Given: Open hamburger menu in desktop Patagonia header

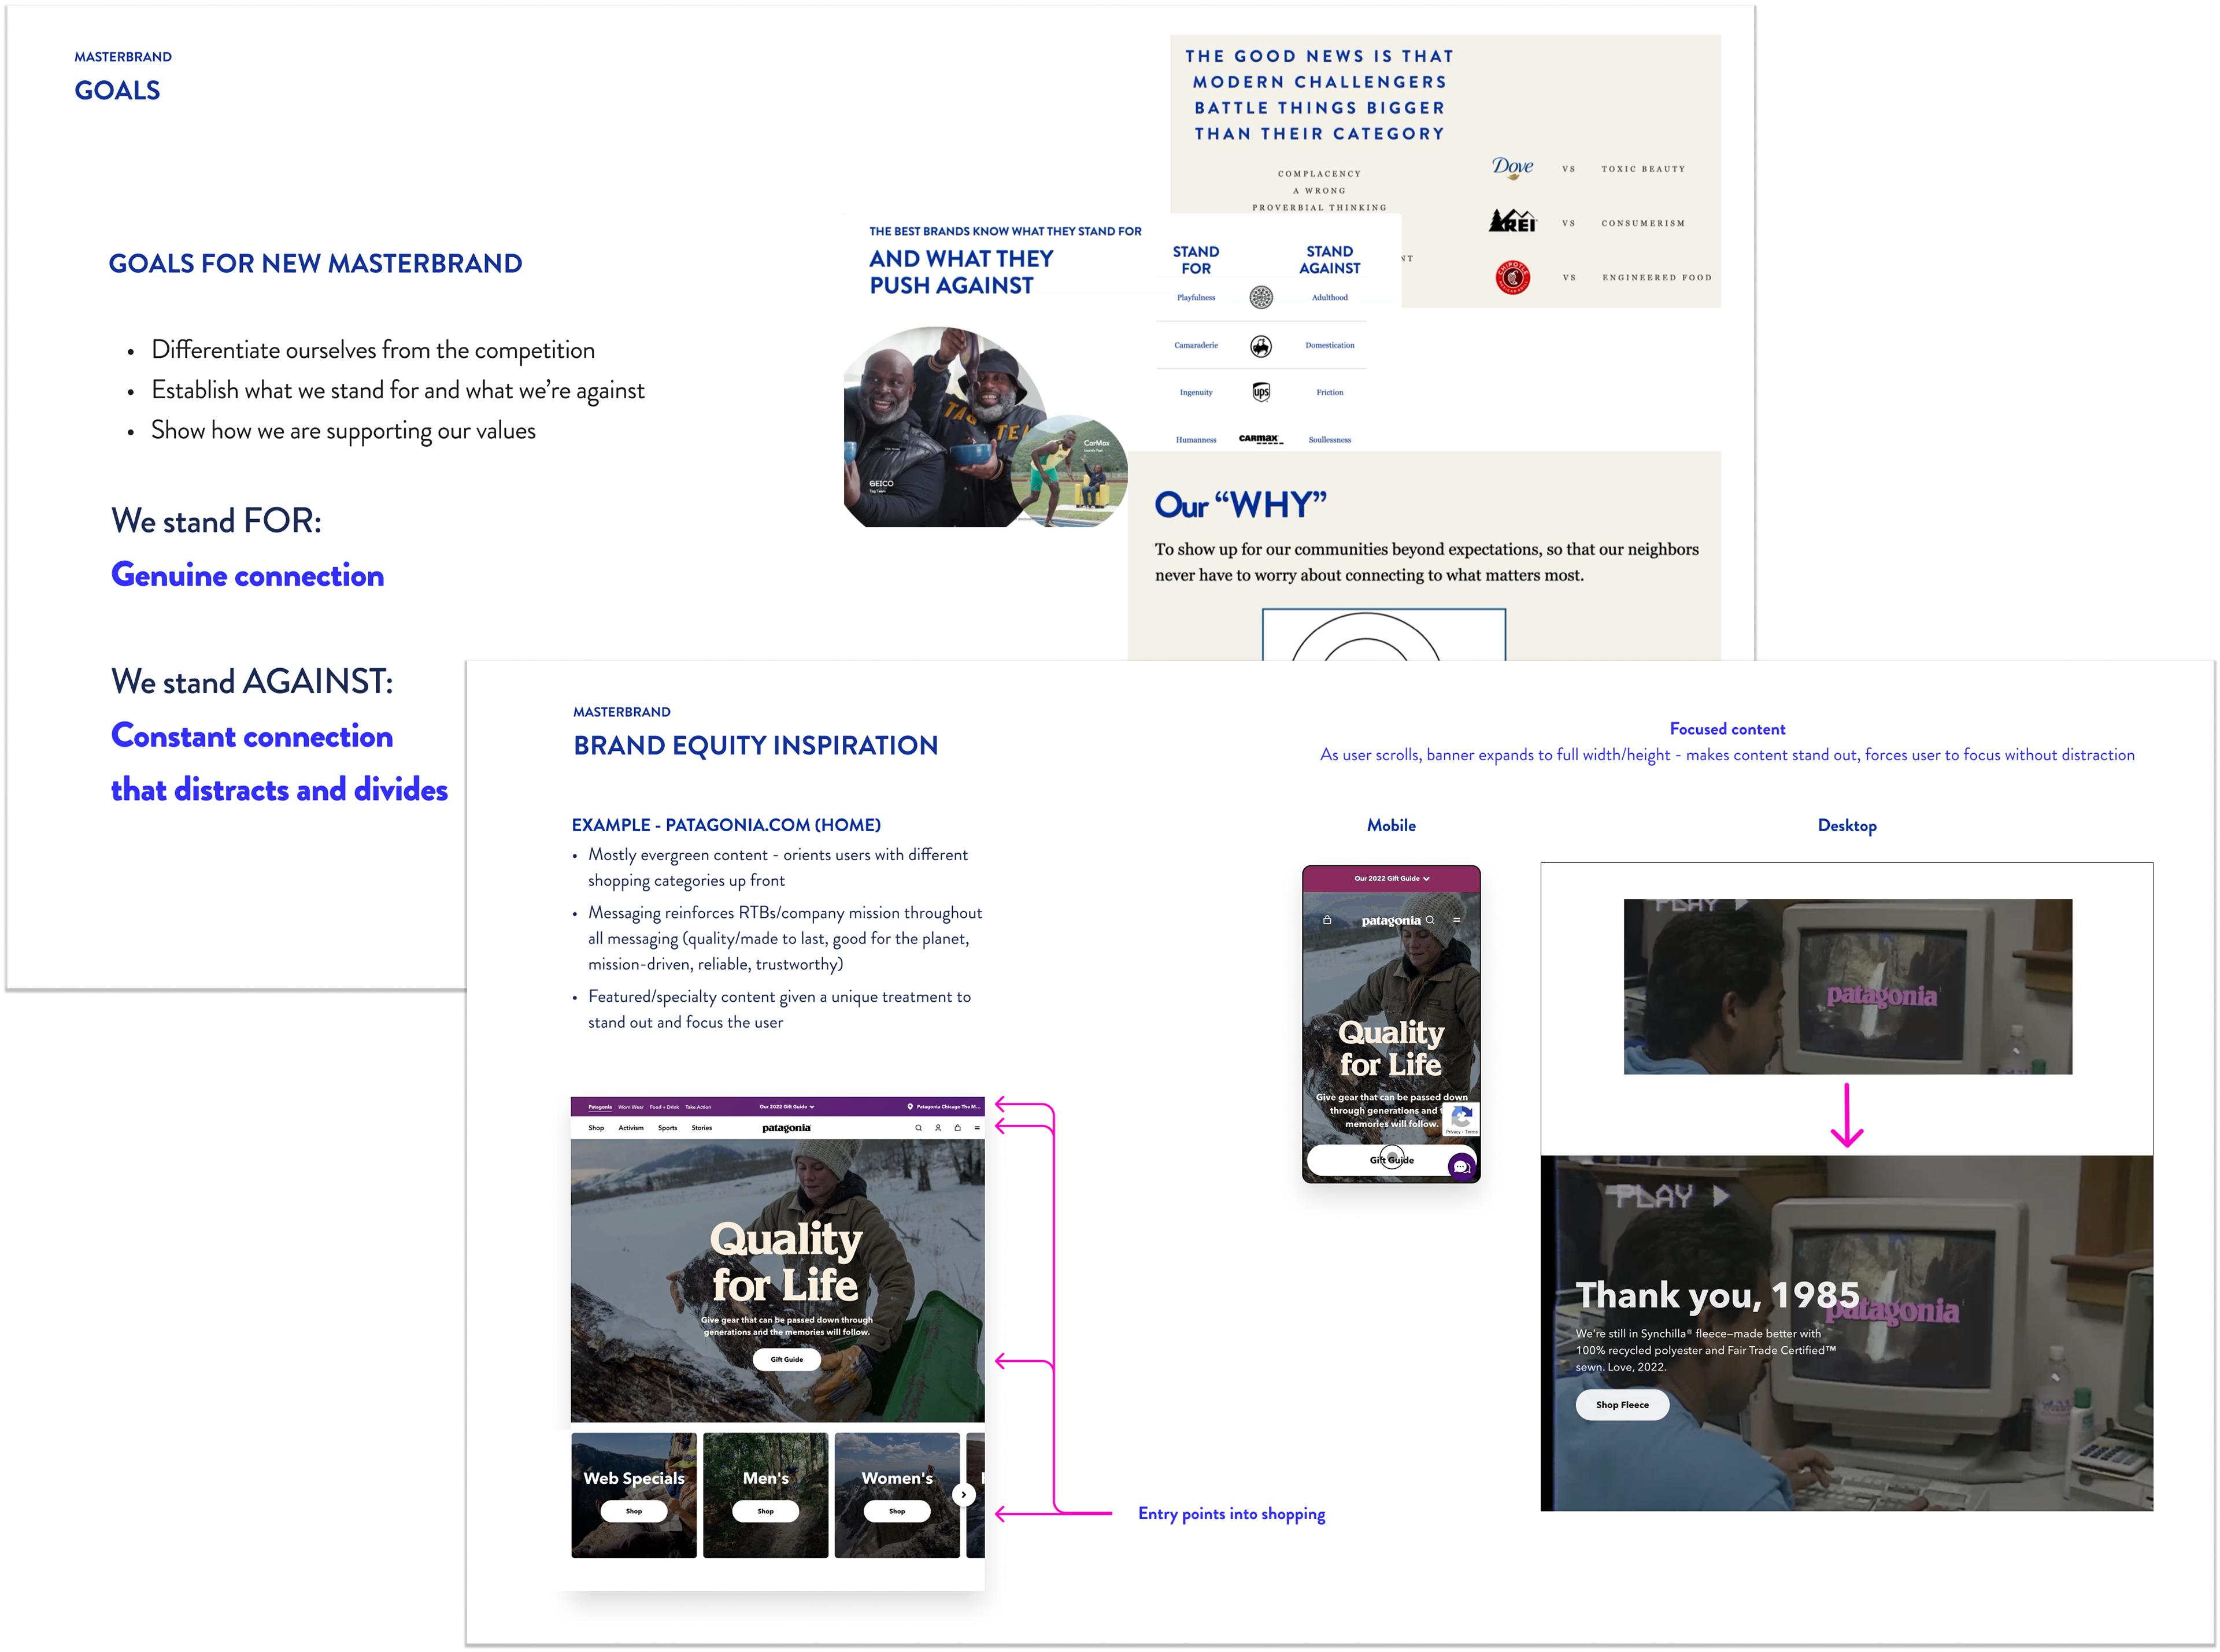Looking at the screenshot, I should pos(977,1128).
